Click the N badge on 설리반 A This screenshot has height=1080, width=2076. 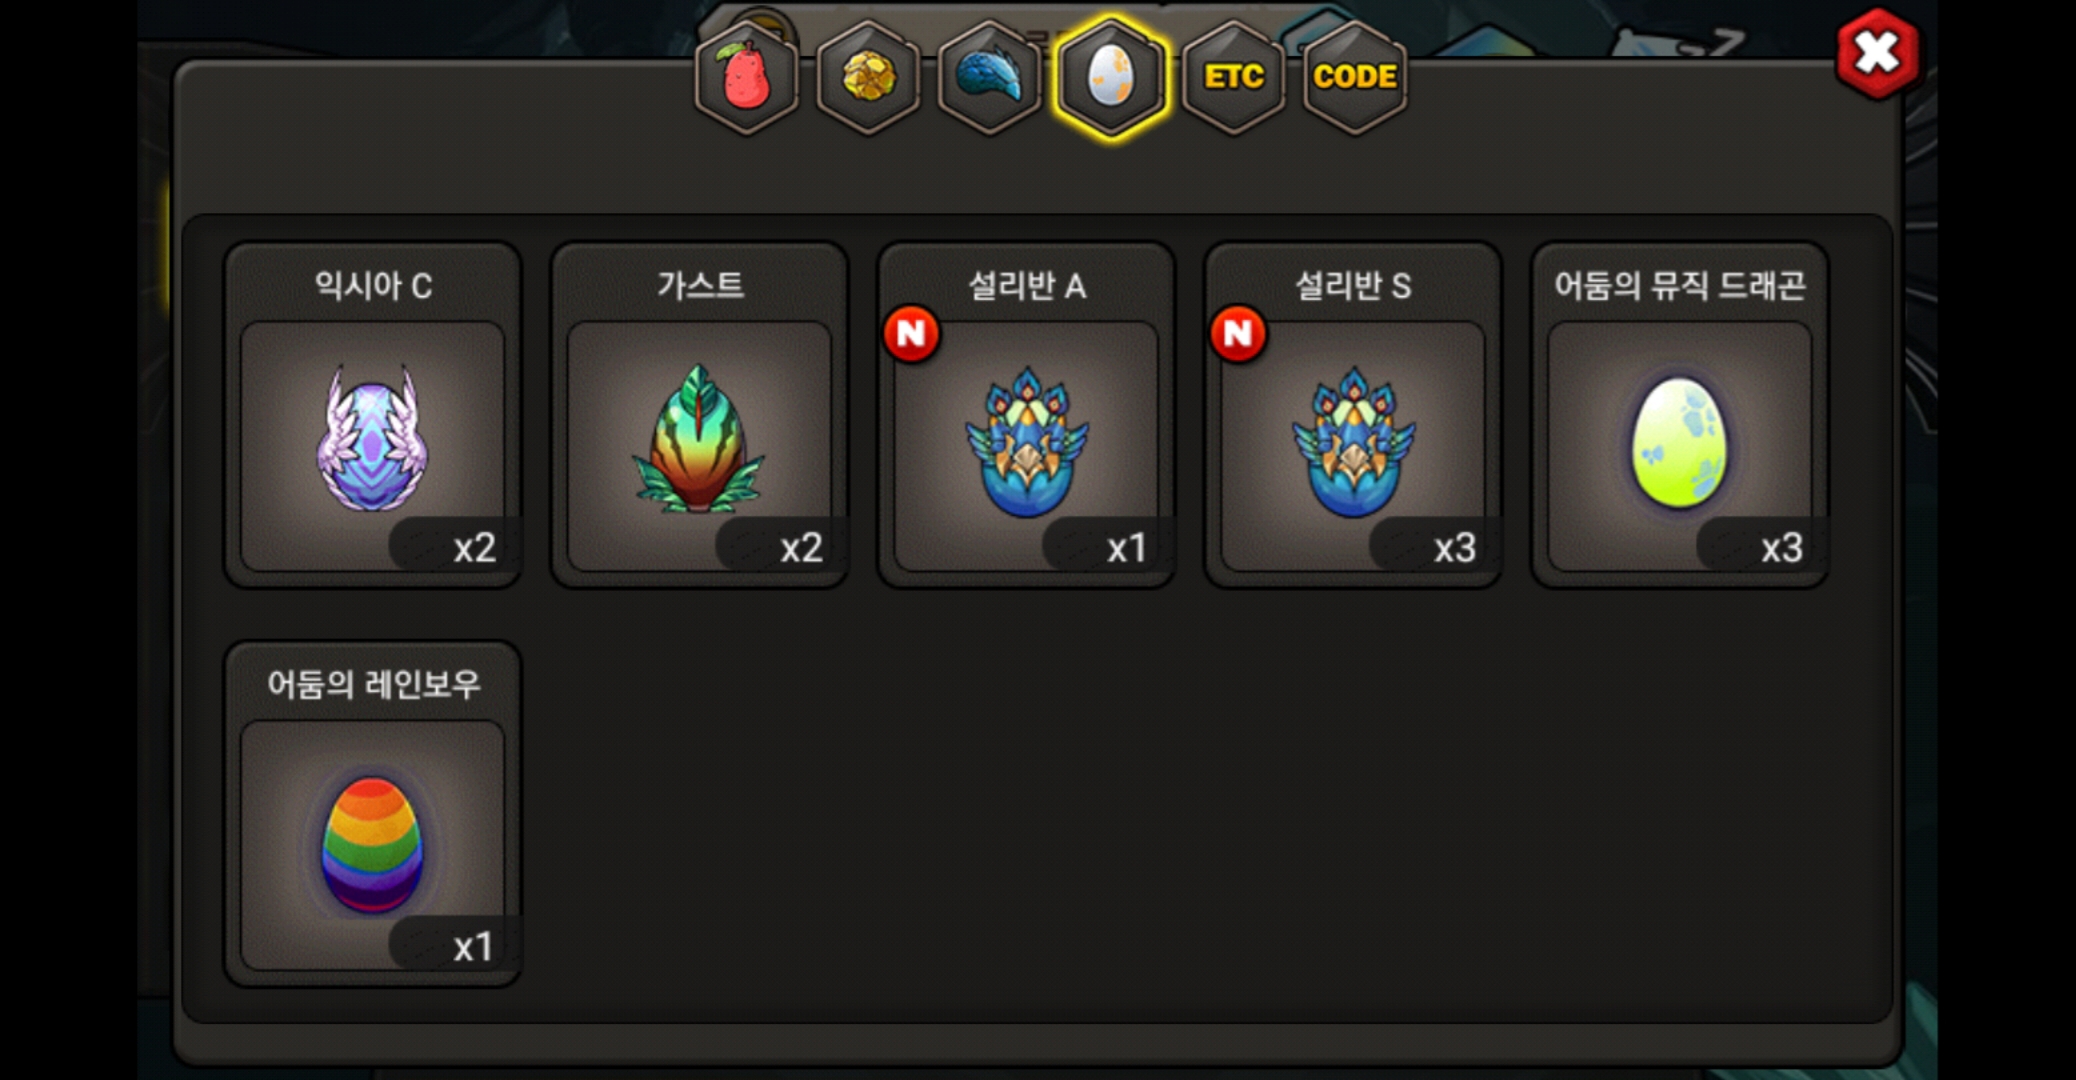(911, 334)
